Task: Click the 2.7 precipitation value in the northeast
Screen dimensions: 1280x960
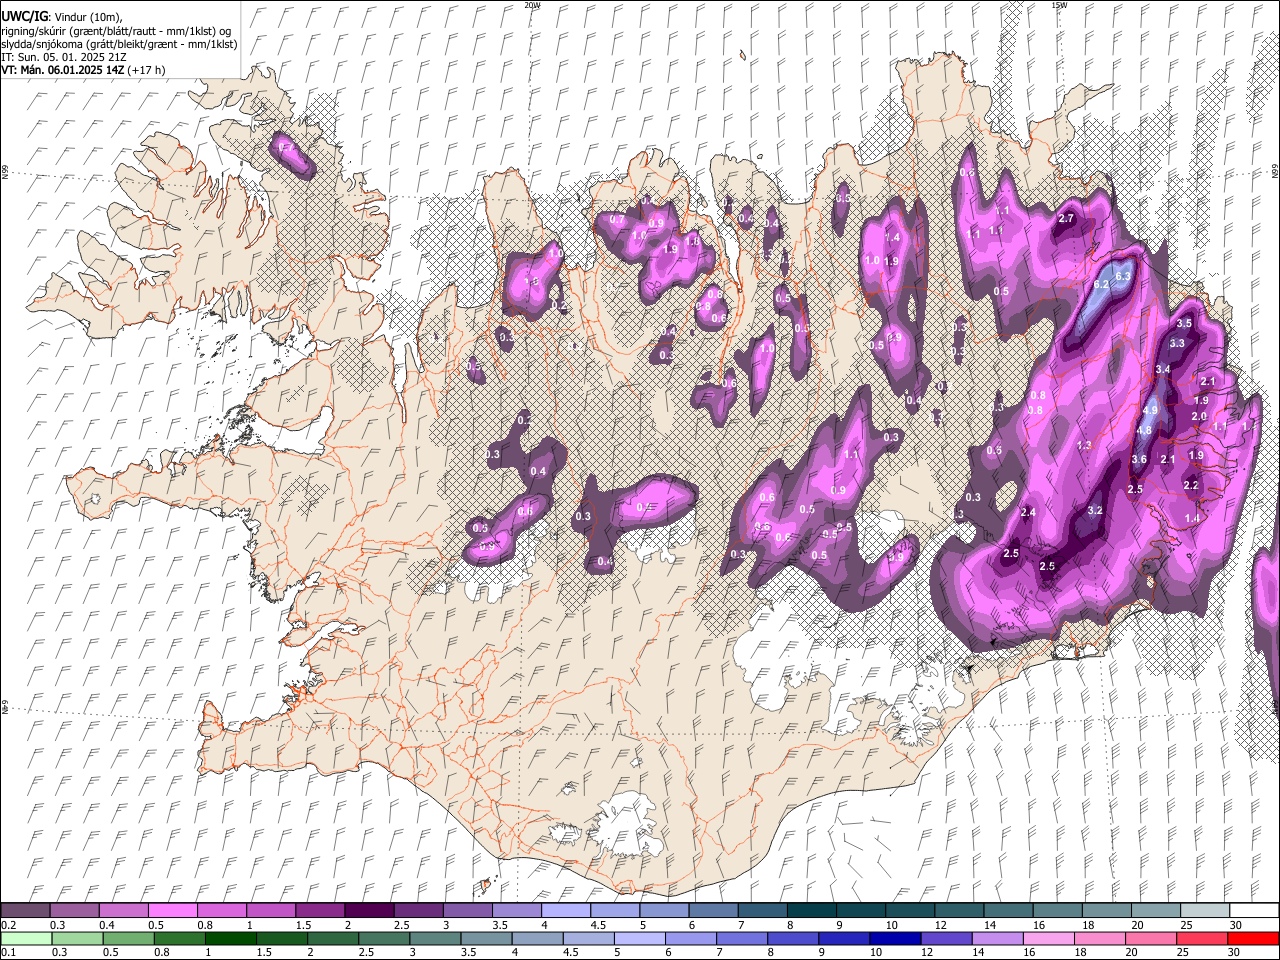Action: tap(1066, 218)
